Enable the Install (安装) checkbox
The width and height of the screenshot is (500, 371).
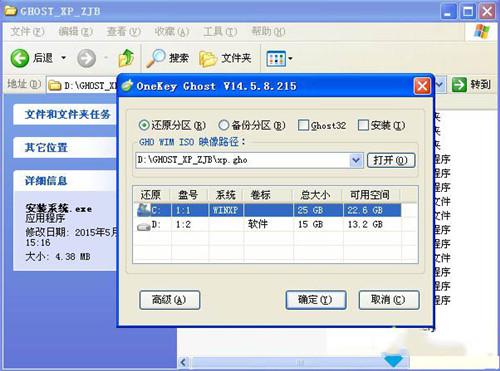pos(363,125)
